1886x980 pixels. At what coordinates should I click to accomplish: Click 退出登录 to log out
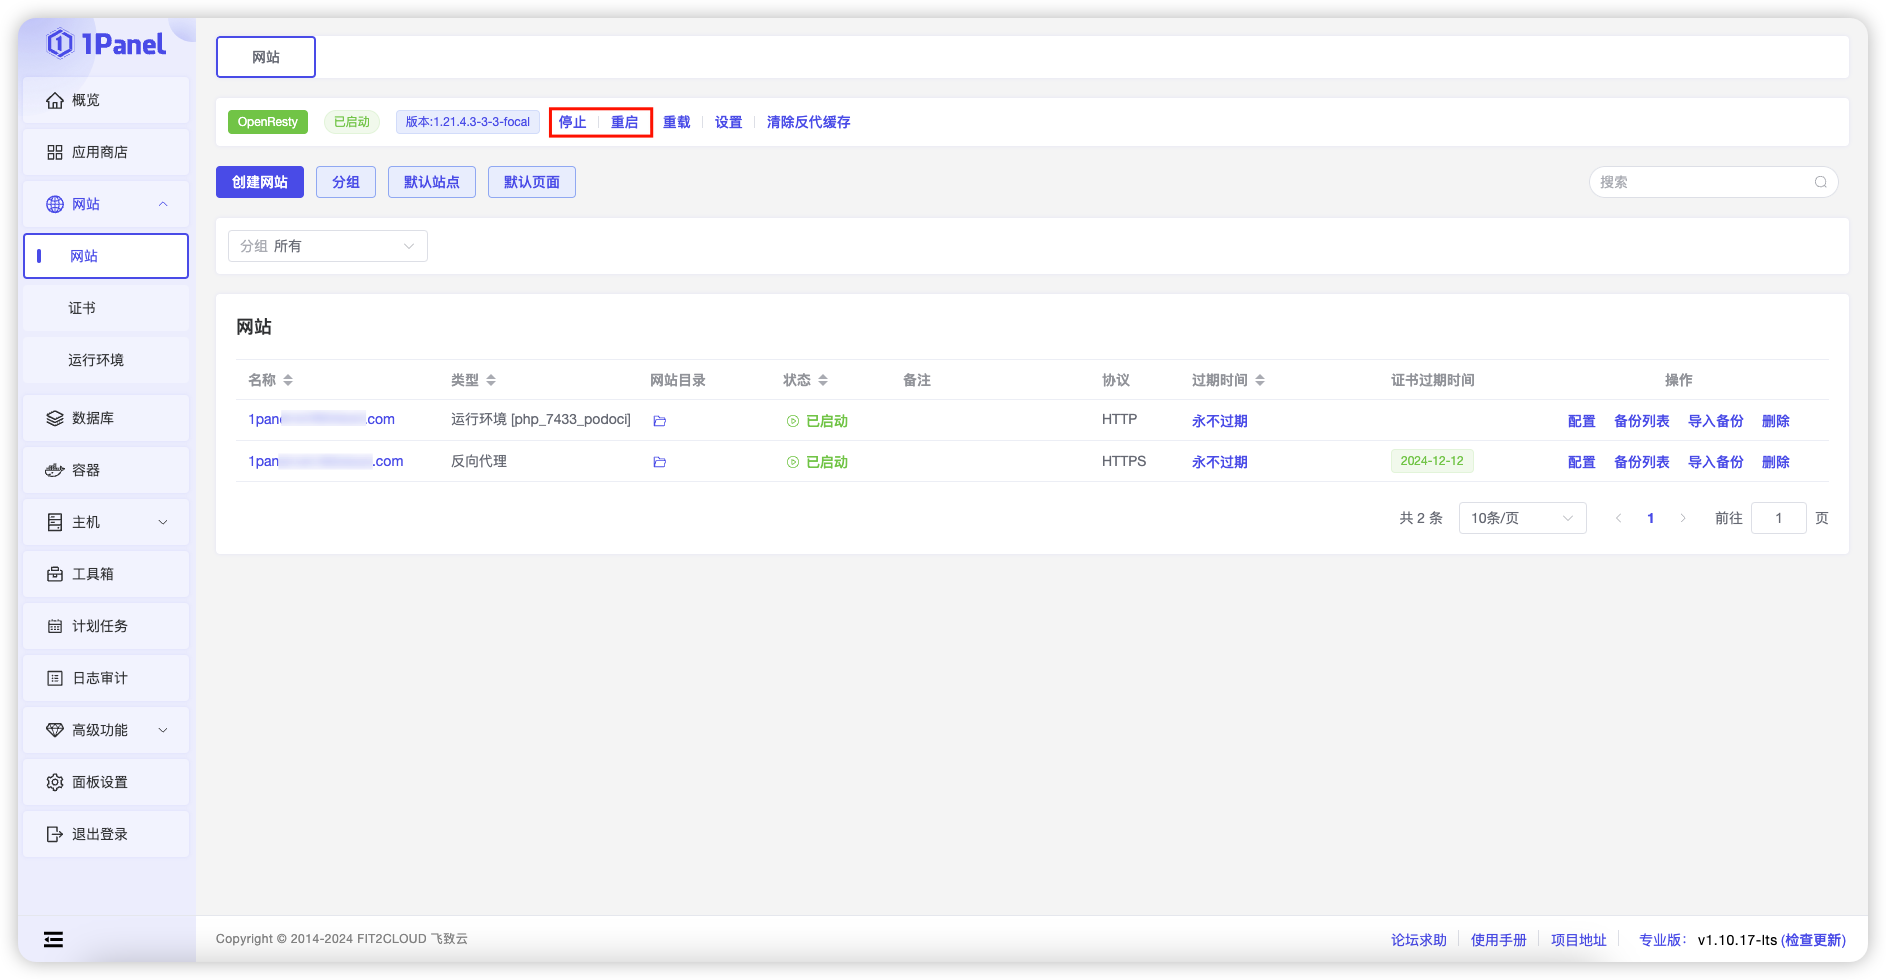pyautogui.click(x=98, y=834)
